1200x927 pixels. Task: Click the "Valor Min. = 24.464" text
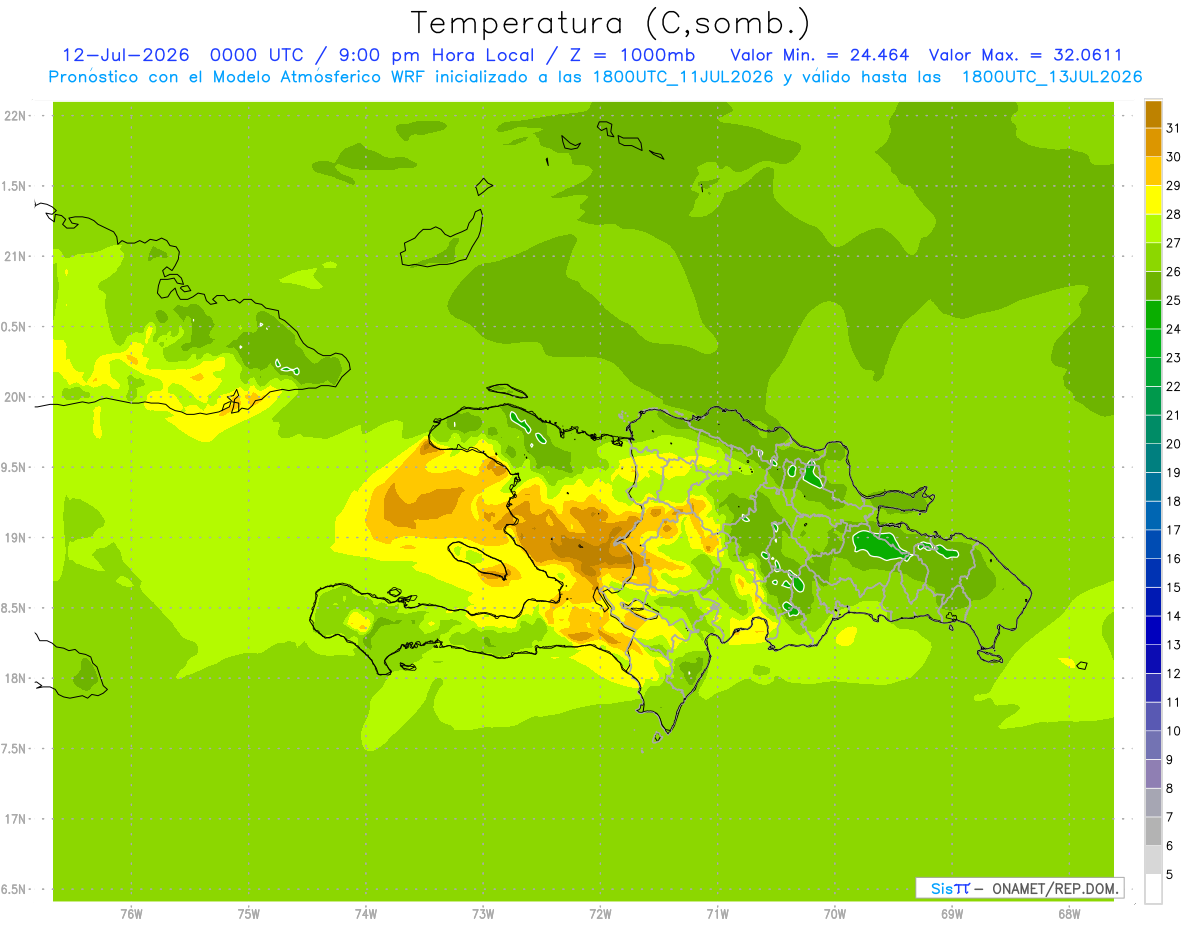(x=820, y=54)
